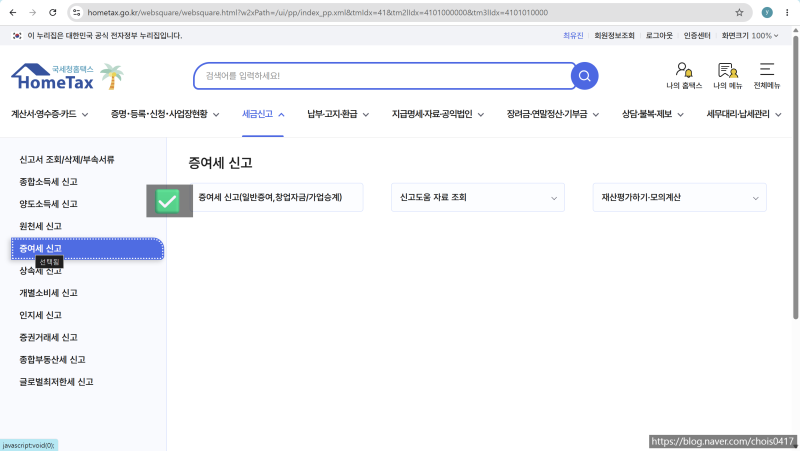Expand 신고도움 자료 조회 dropdown

(478, 197)
